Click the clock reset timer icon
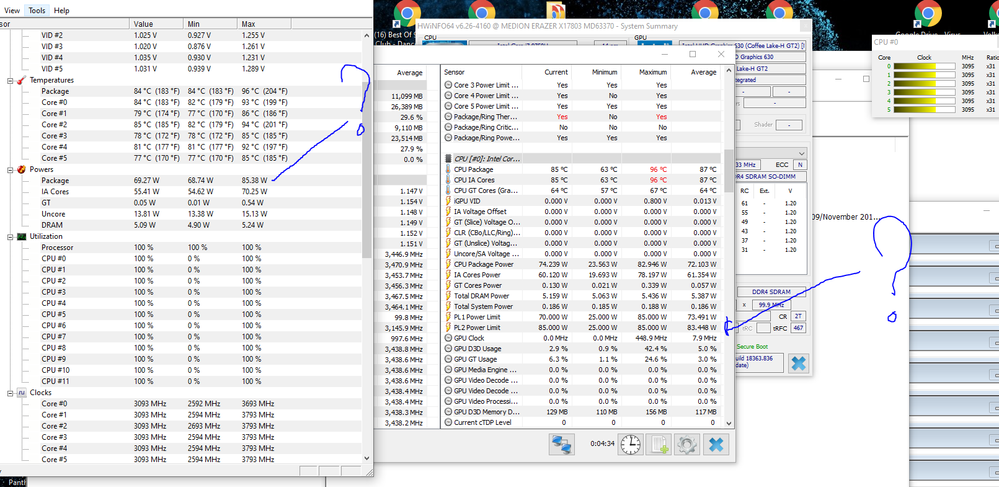The image size is (999, 487). (x=631, y=445)
